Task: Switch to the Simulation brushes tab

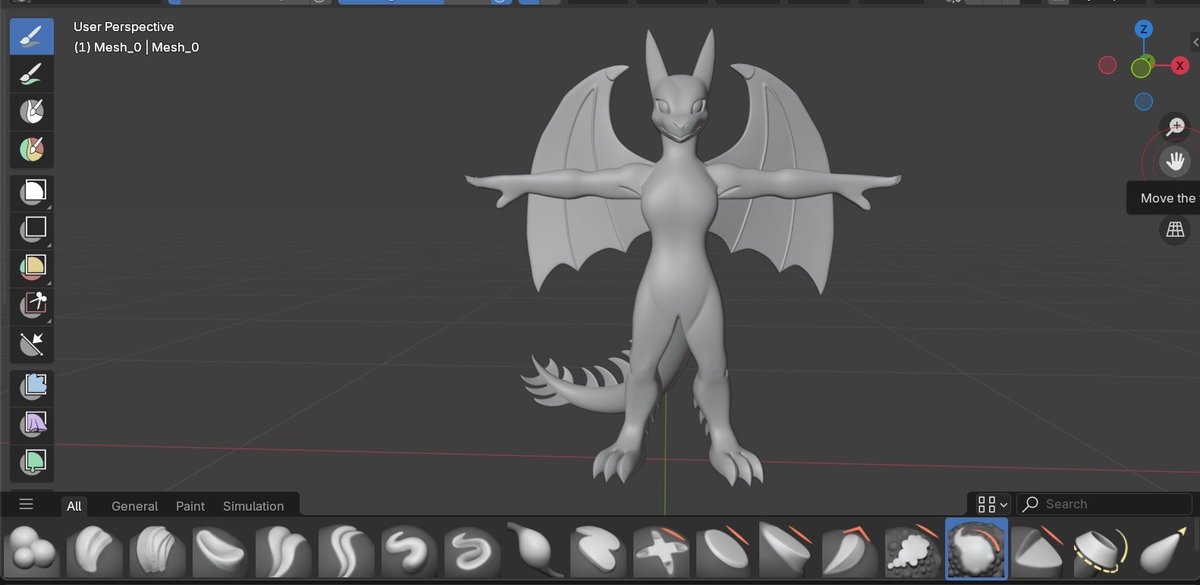Action: click(x=253, y=506)
